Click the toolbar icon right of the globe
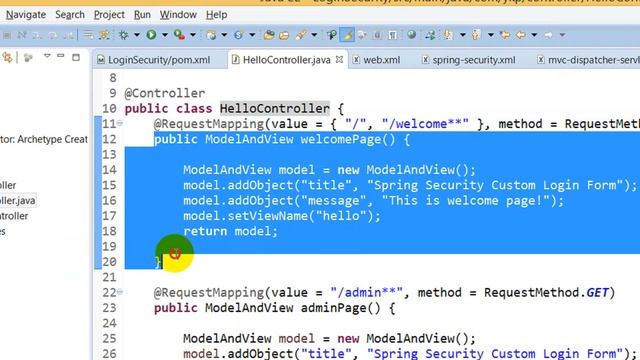The height and width of the screenshot is (360, 640). click(430, 35)
